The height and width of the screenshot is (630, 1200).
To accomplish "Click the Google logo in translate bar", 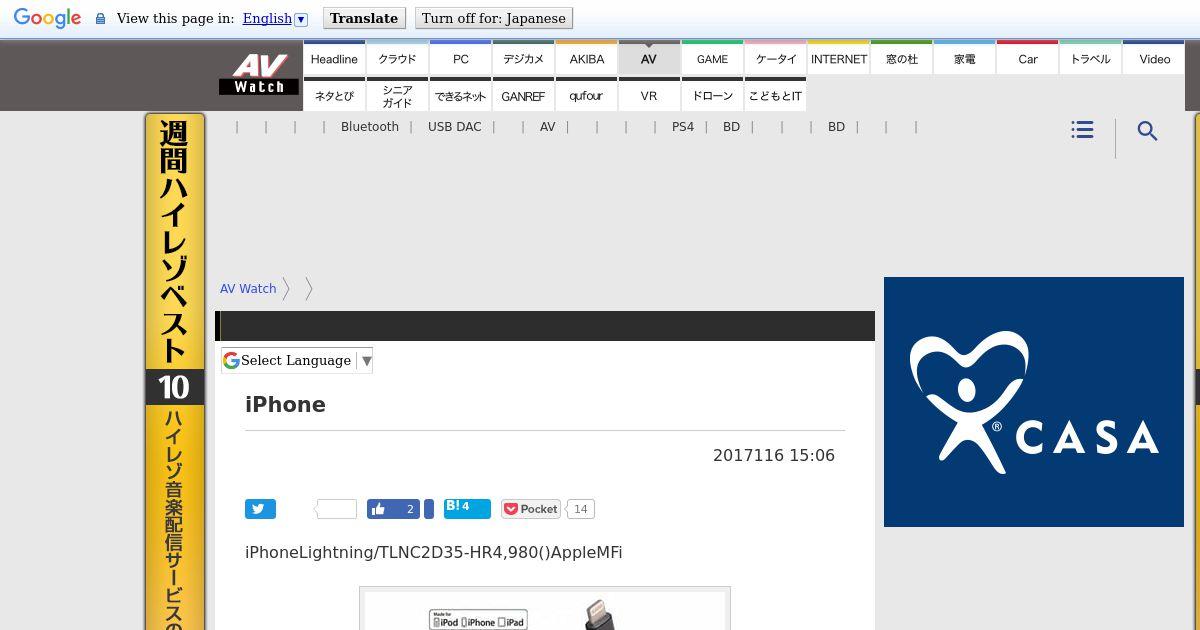I will (x=47, y=18).
